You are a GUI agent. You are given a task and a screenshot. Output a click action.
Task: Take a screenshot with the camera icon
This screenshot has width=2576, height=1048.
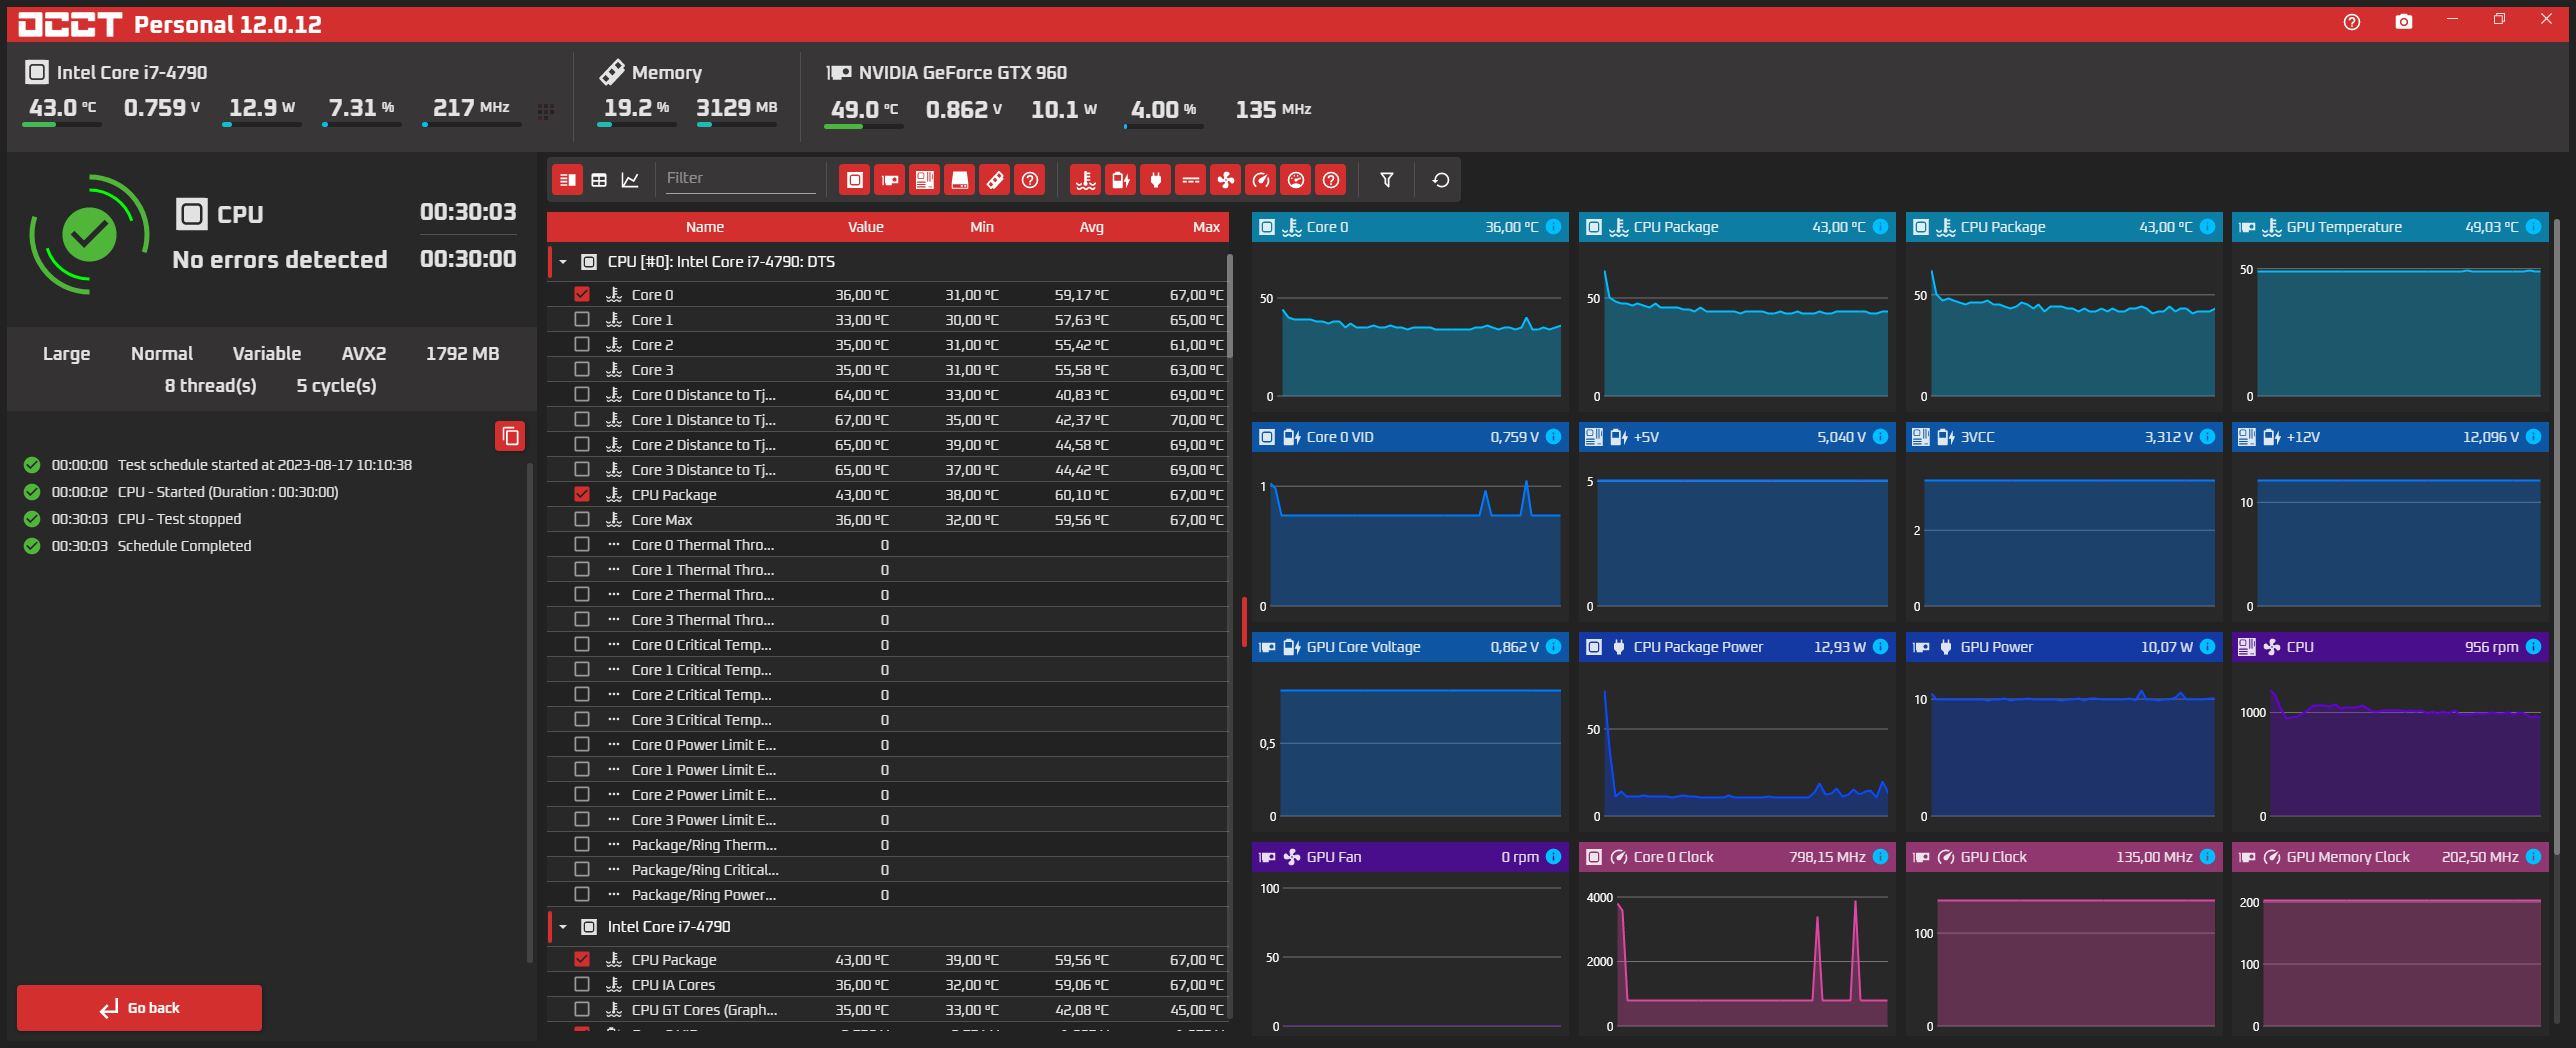(2403, 22)
